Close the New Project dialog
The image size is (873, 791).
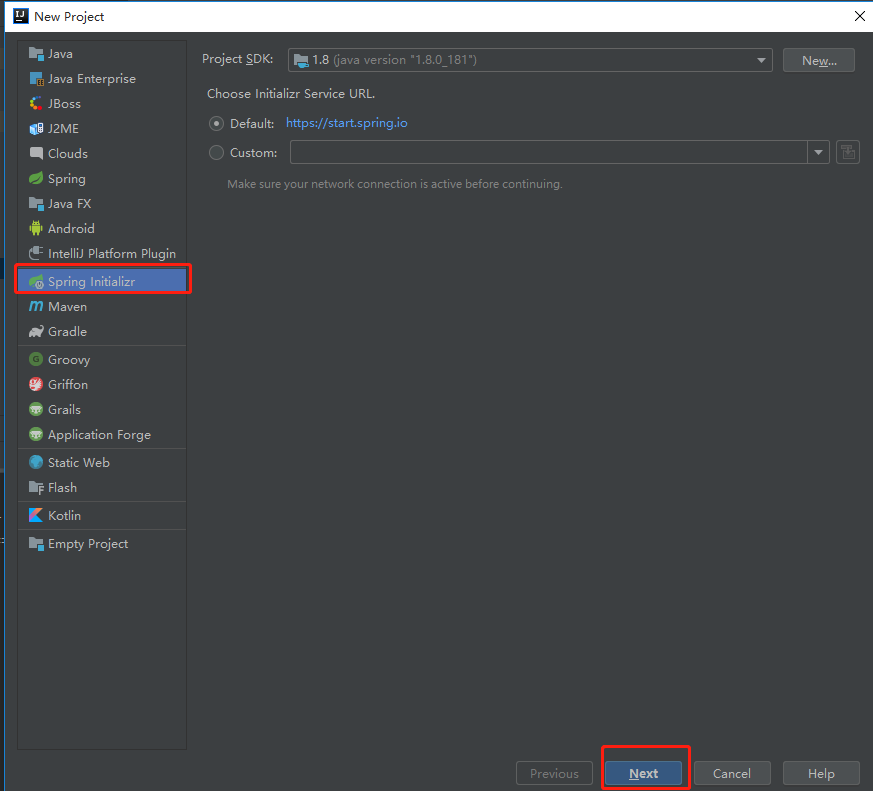tap(860, 16)
